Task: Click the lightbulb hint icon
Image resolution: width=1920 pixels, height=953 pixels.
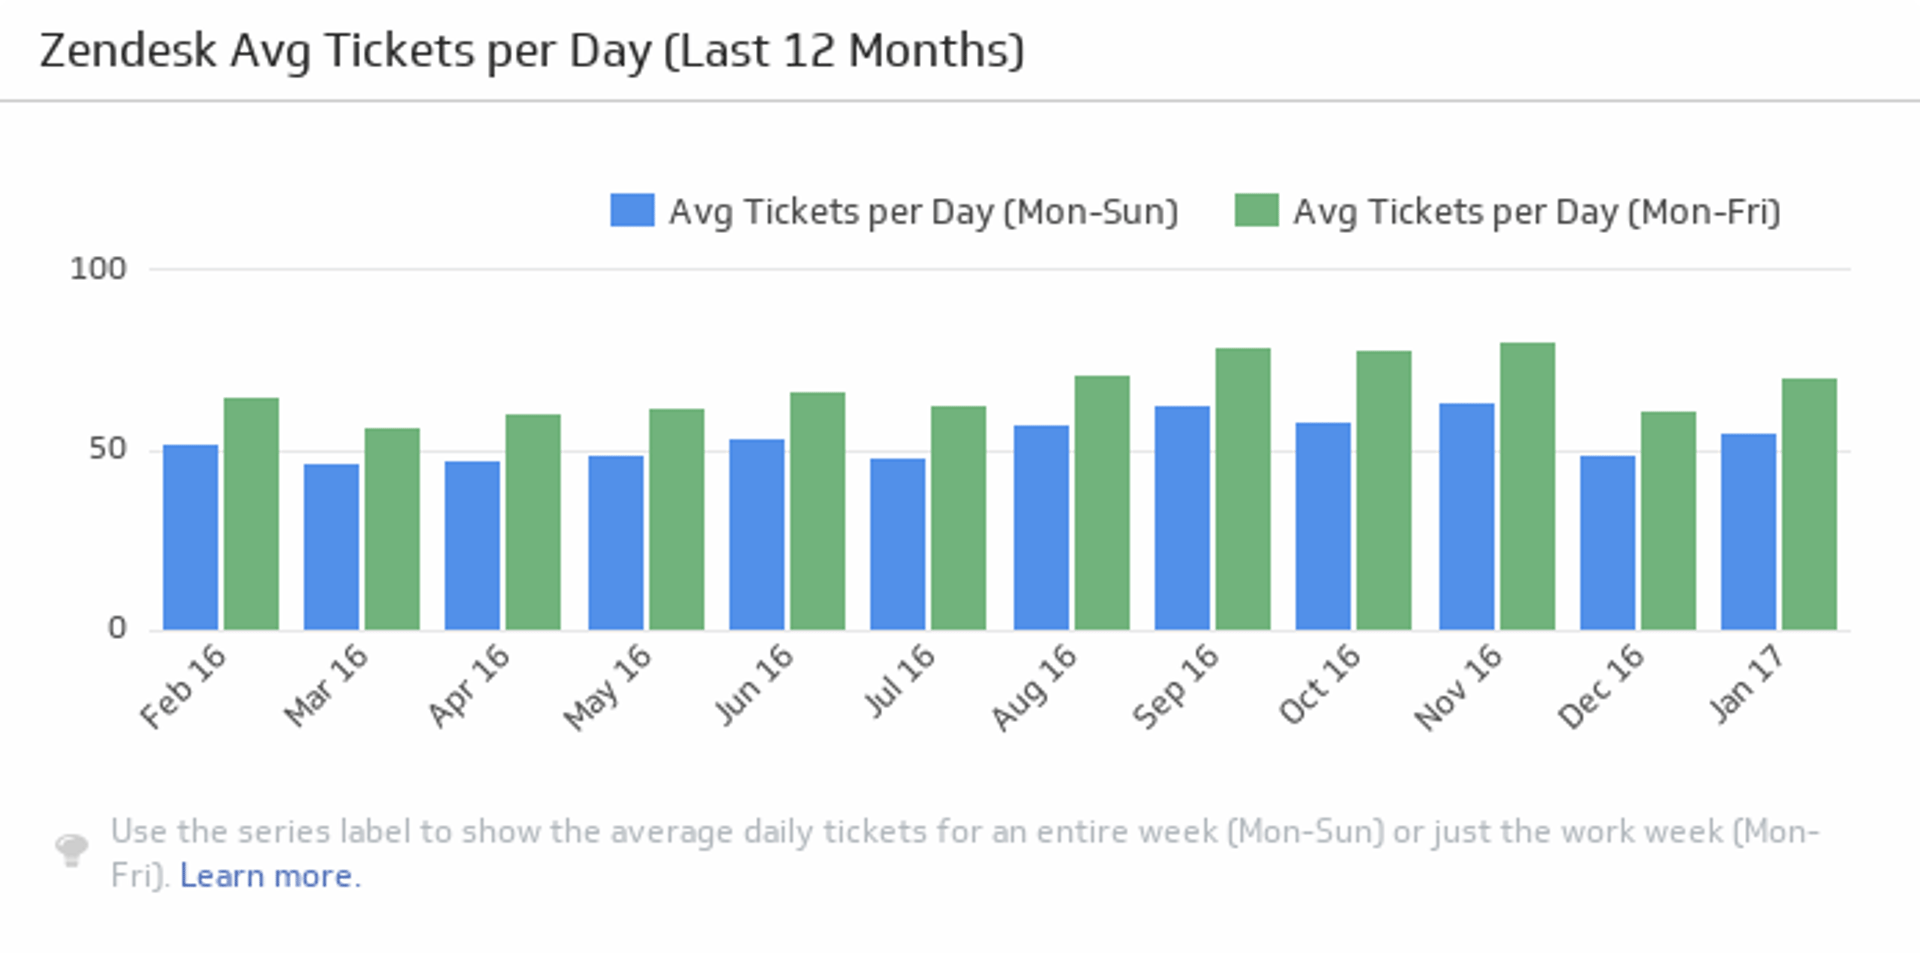Action: tap(71, 851)
